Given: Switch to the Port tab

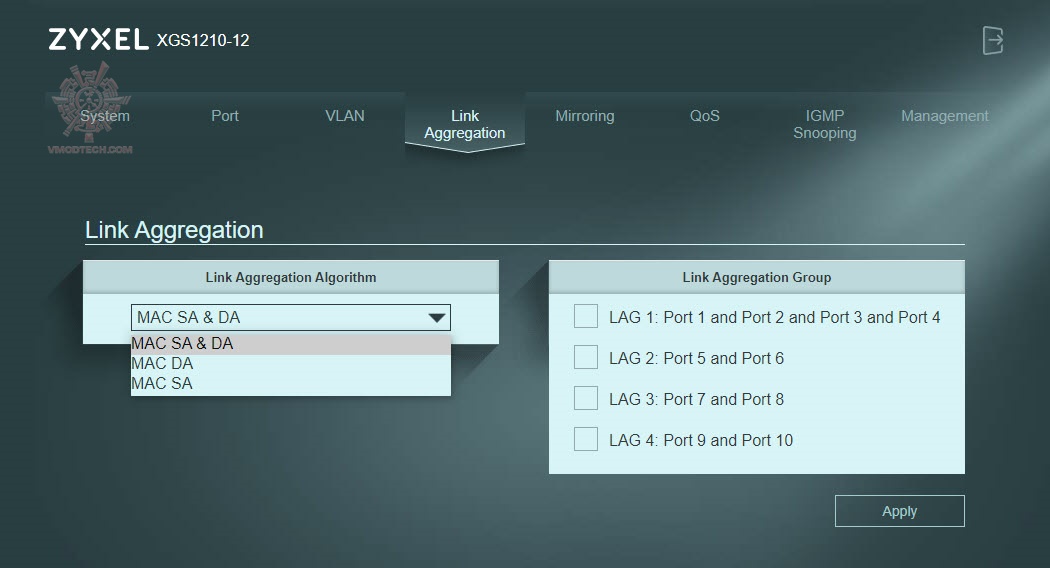Looking at the screenshot, I should (225, 116).
